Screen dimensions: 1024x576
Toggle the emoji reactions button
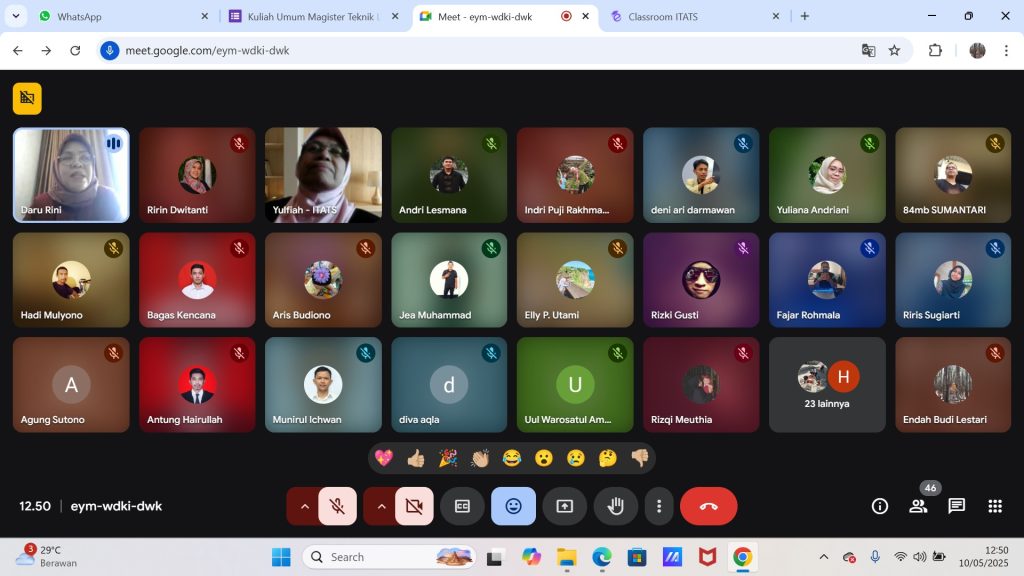[513, 506]
